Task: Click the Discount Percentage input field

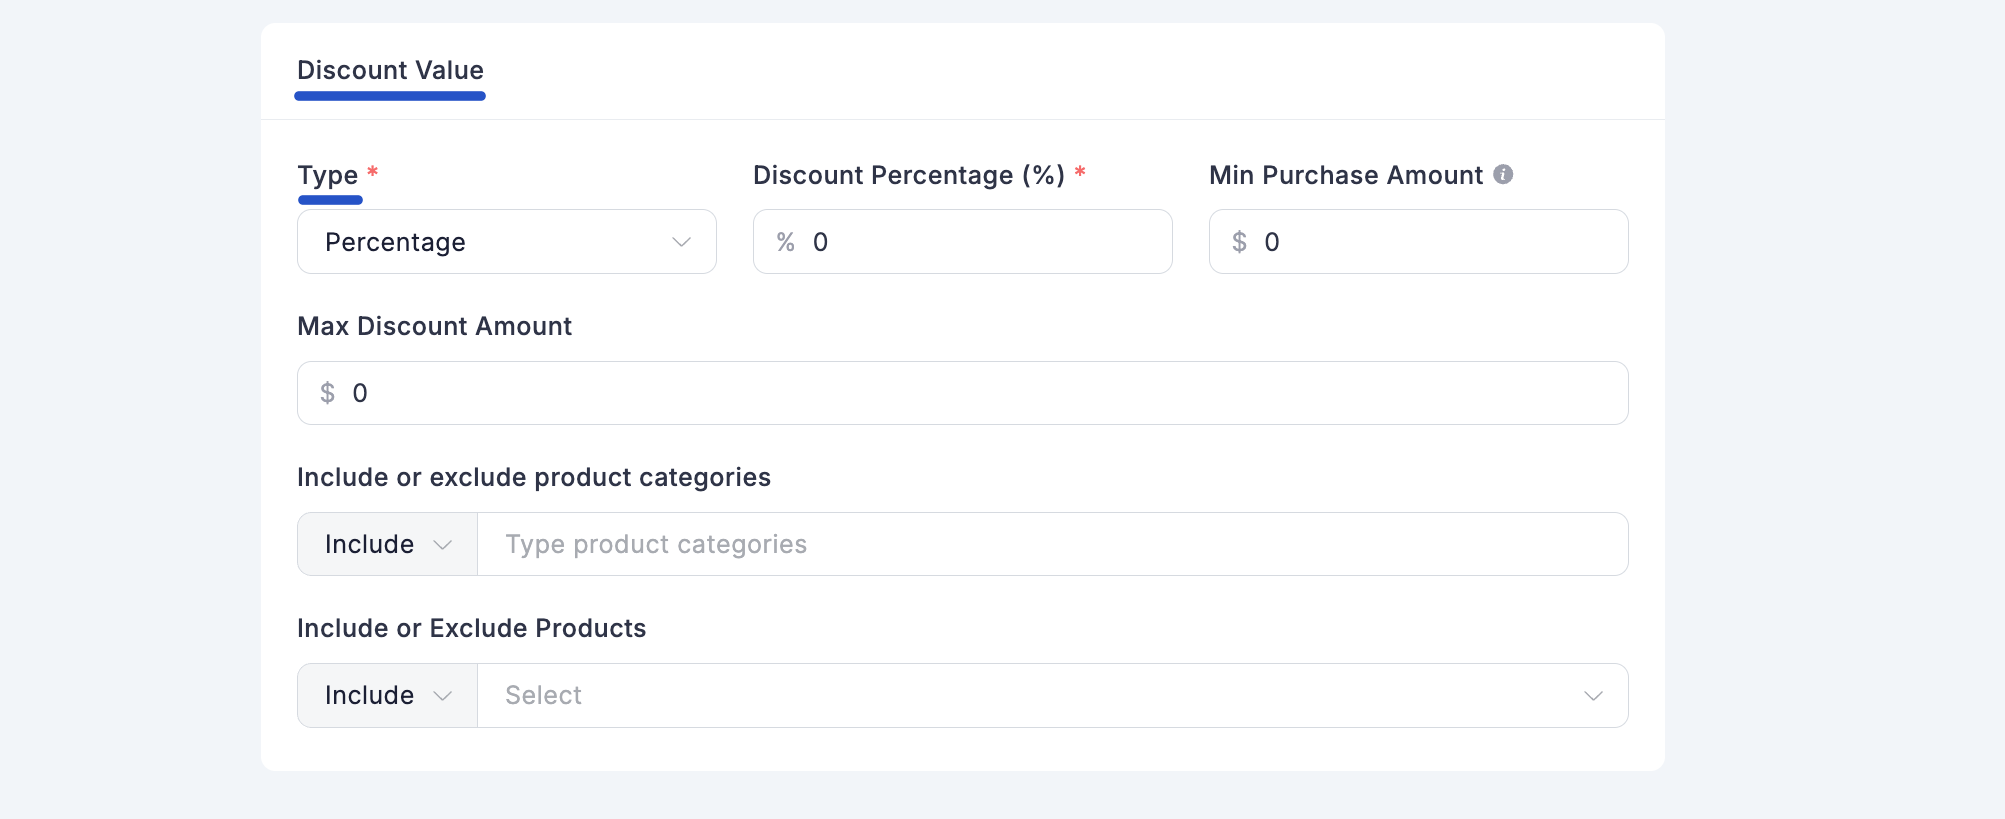Action: [963, 242]
